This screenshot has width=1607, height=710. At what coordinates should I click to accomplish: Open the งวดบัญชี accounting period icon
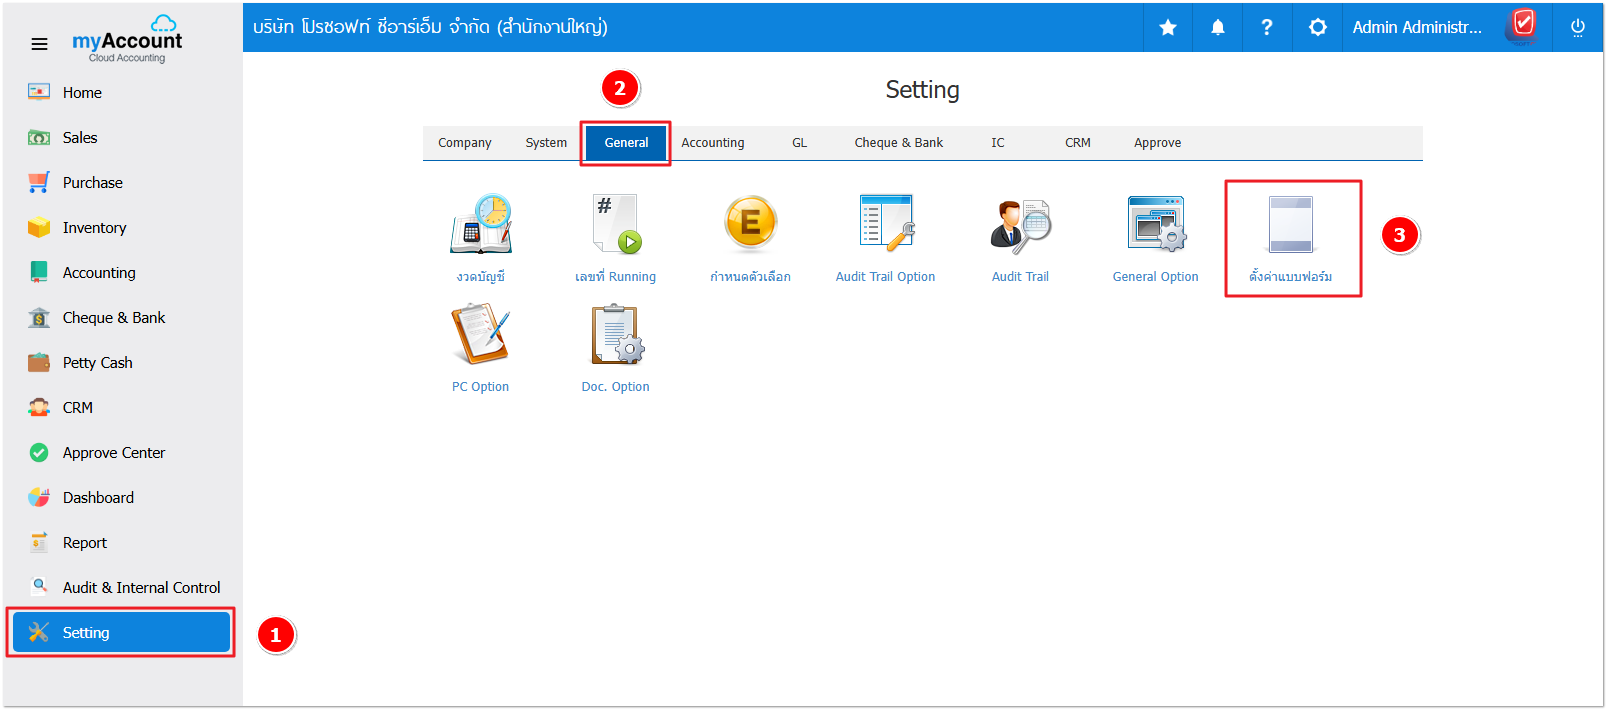(x=481, y=225)
